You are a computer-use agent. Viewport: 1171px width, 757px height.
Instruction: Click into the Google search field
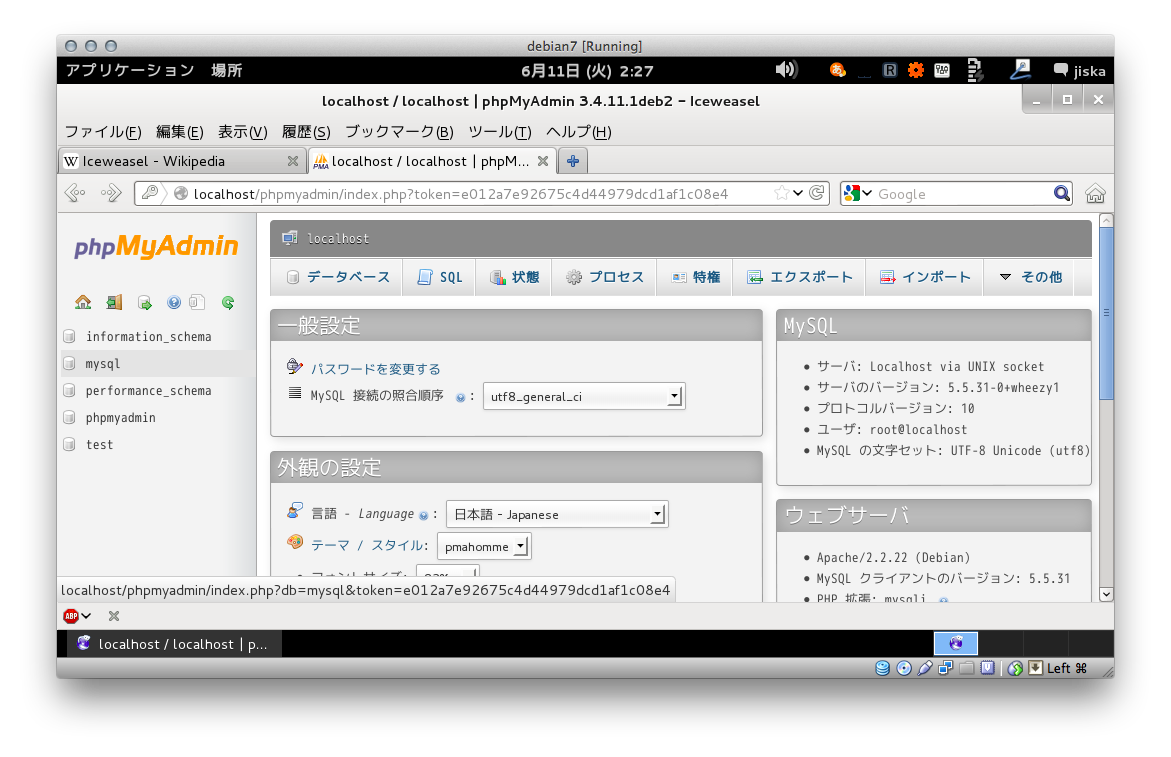pos(963,194)
